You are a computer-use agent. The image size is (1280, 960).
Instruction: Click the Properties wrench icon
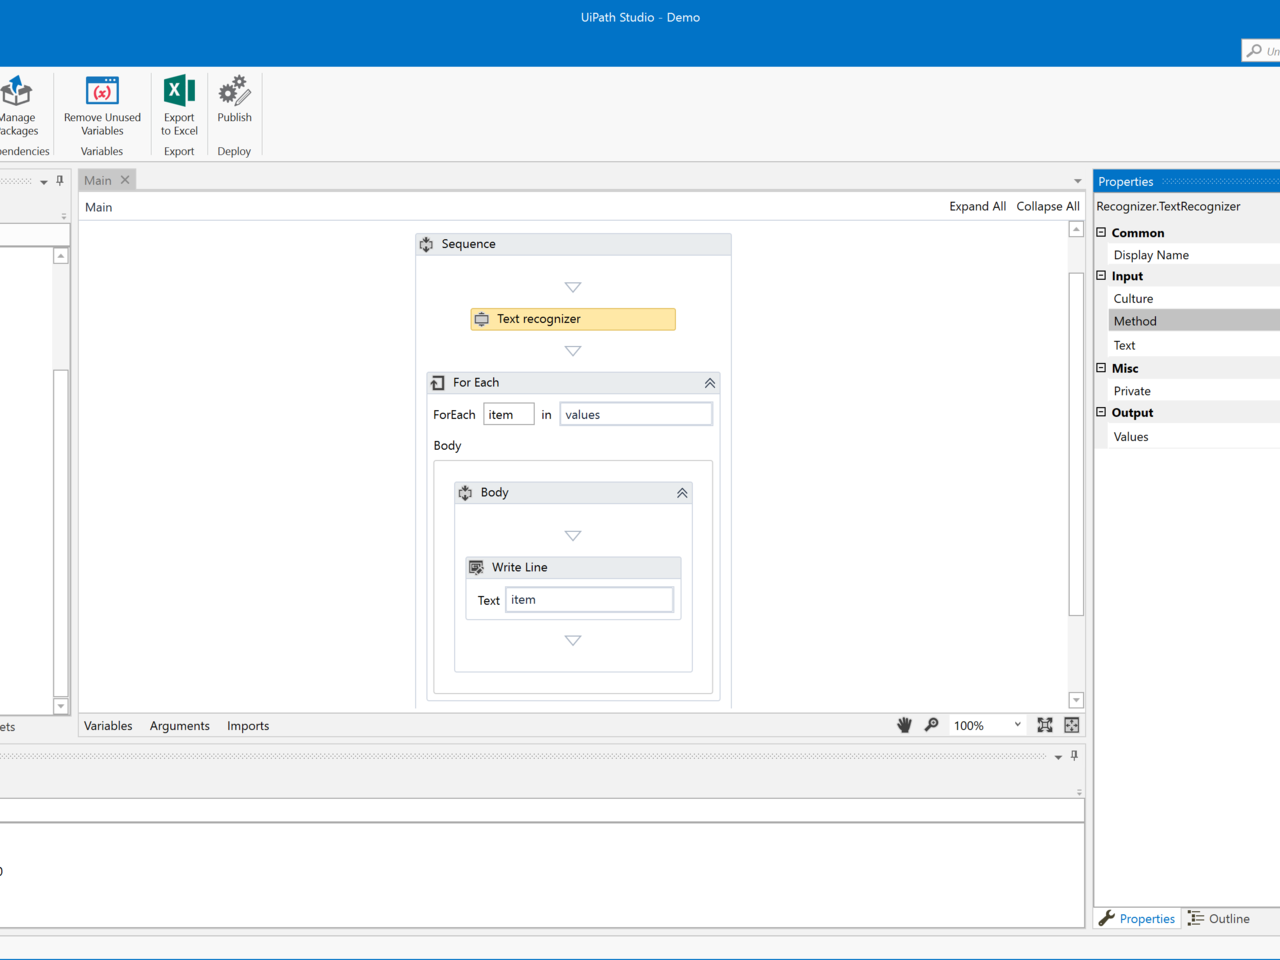click(1107, 918)
